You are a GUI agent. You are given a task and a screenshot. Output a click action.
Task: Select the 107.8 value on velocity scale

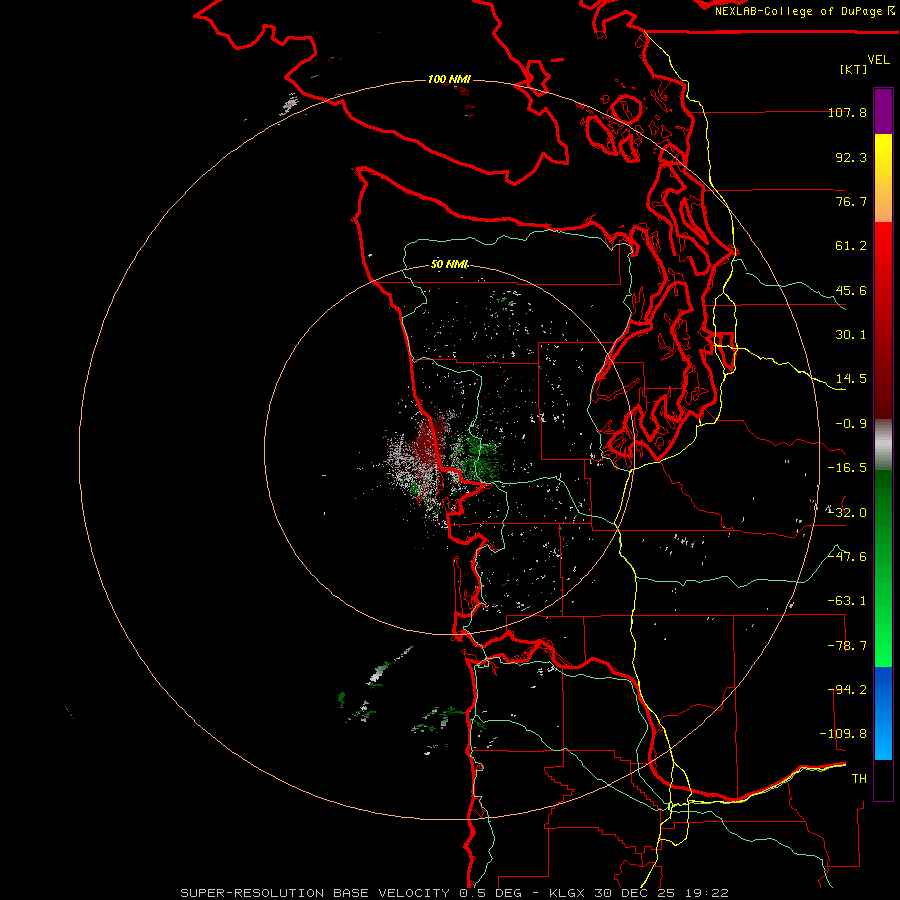click(x=847, y=112)
